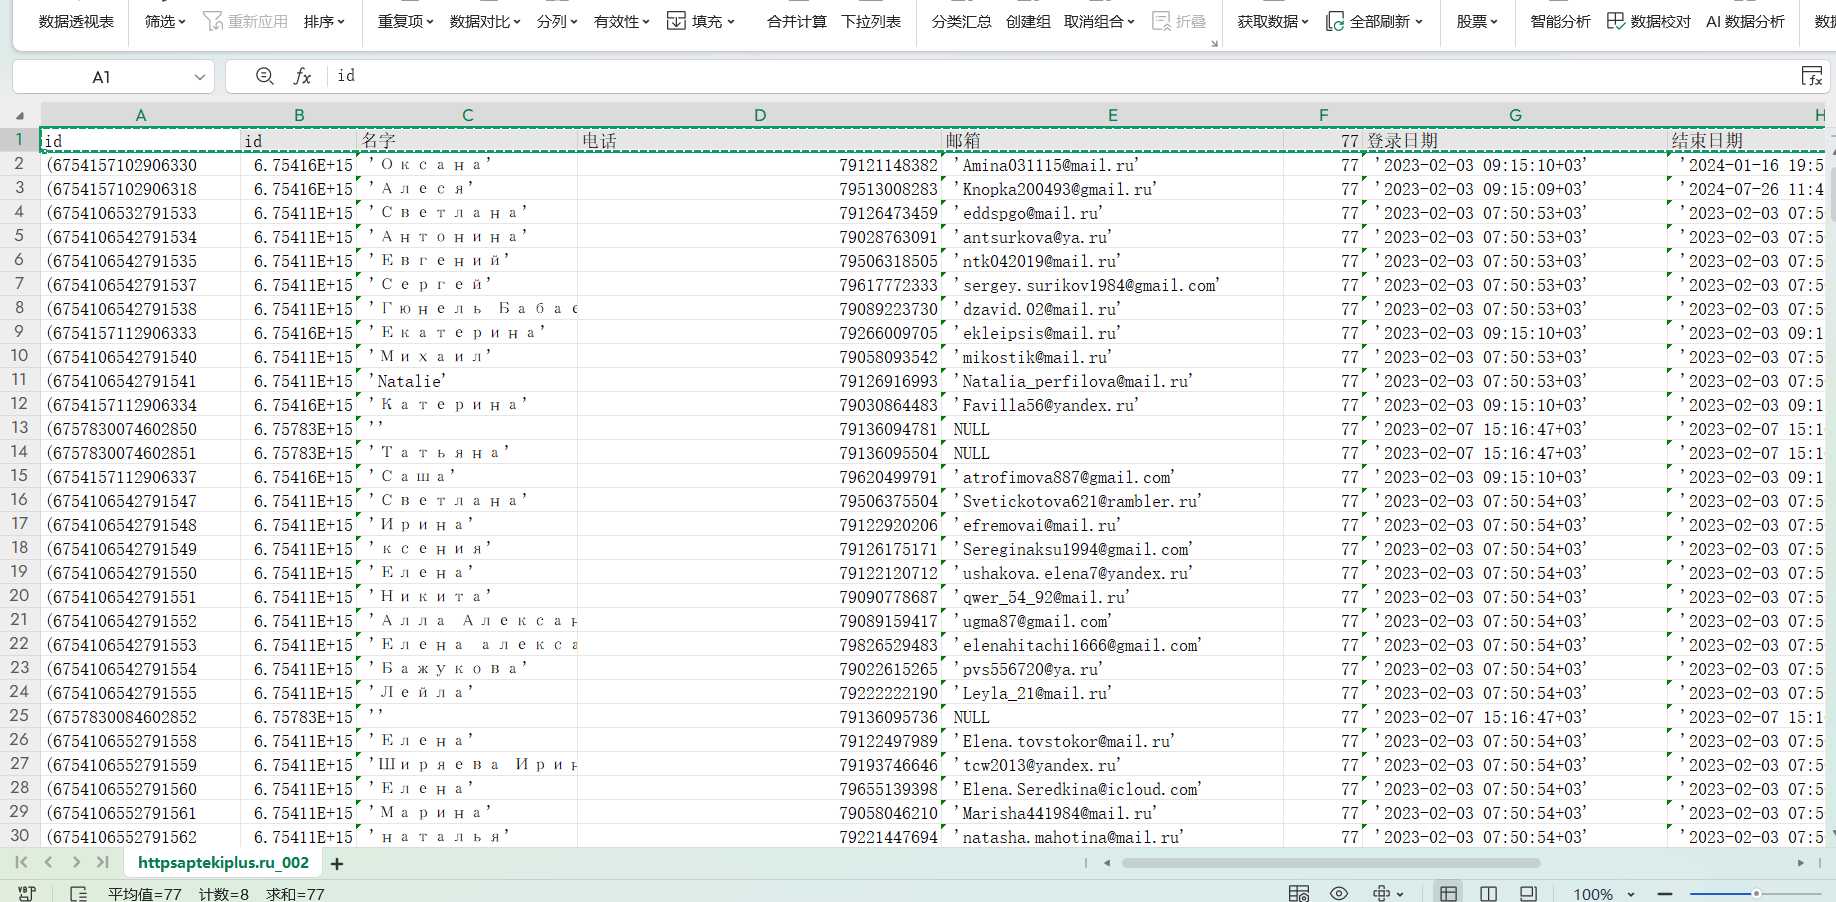Open the 获取数据 get data dropdown
This screenshot has height=902, width=1836.
coord(1273,21)
